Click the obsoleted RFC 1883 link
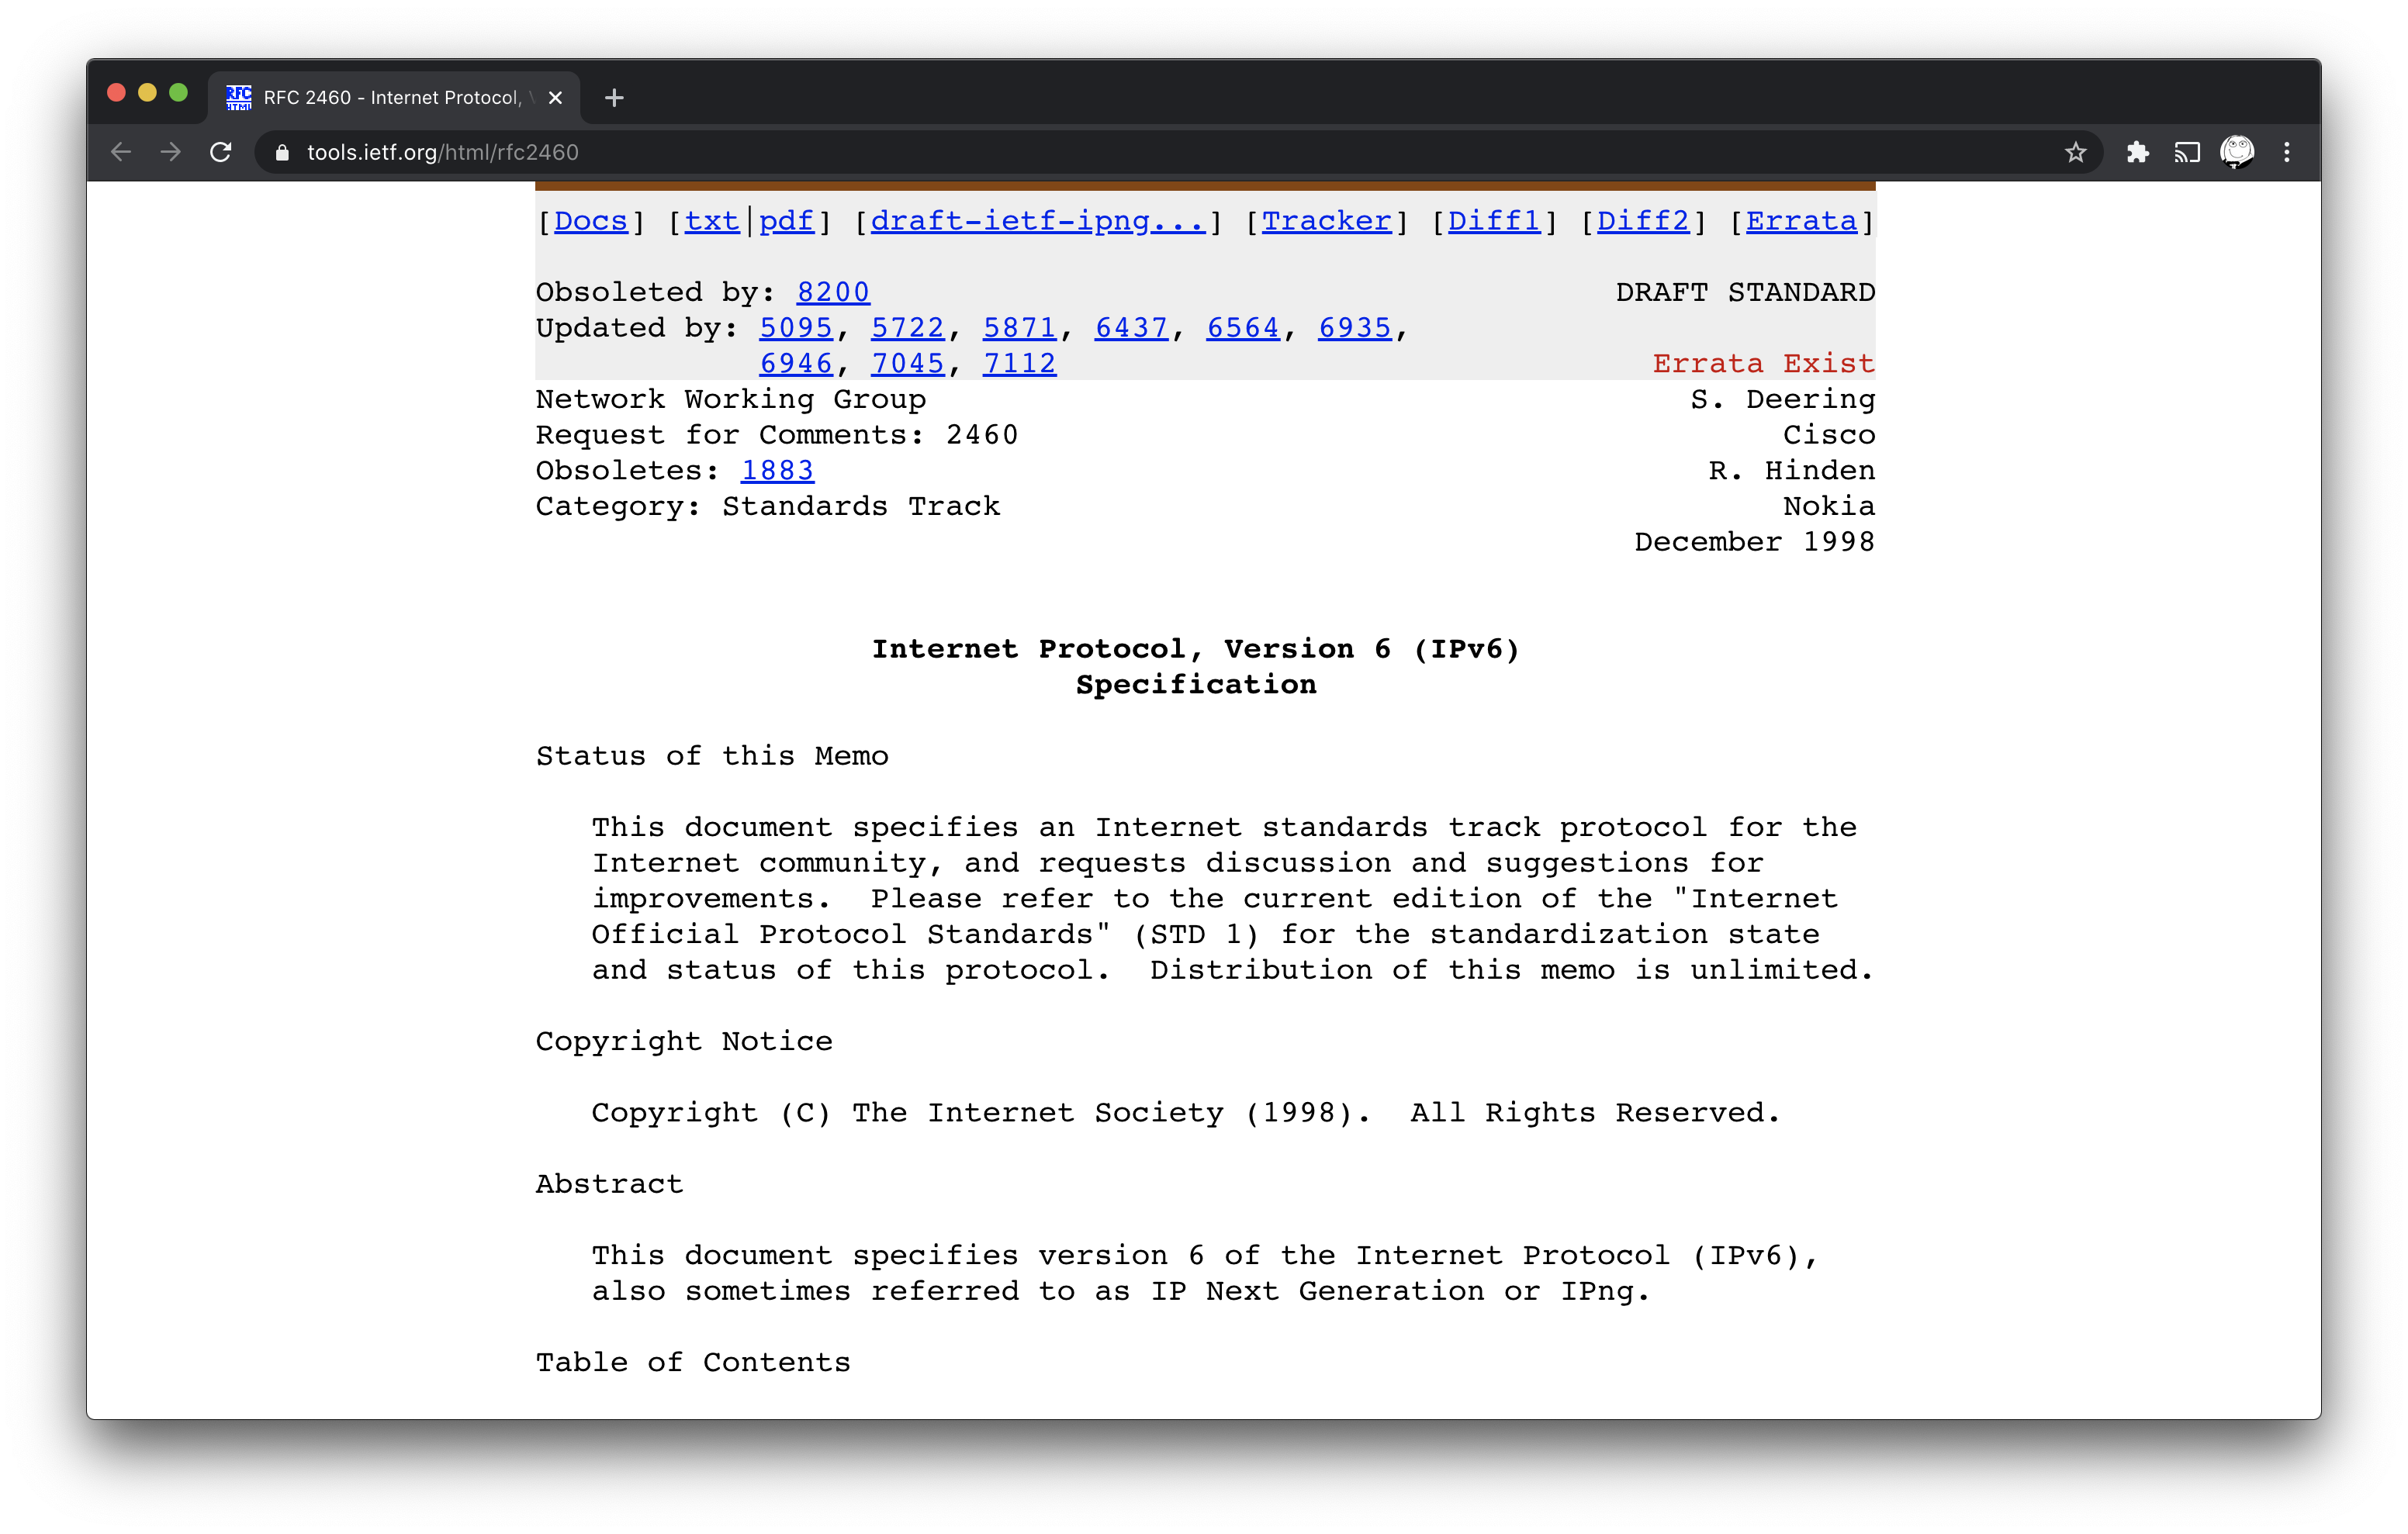2408x1534 pixels. [777, 470]
